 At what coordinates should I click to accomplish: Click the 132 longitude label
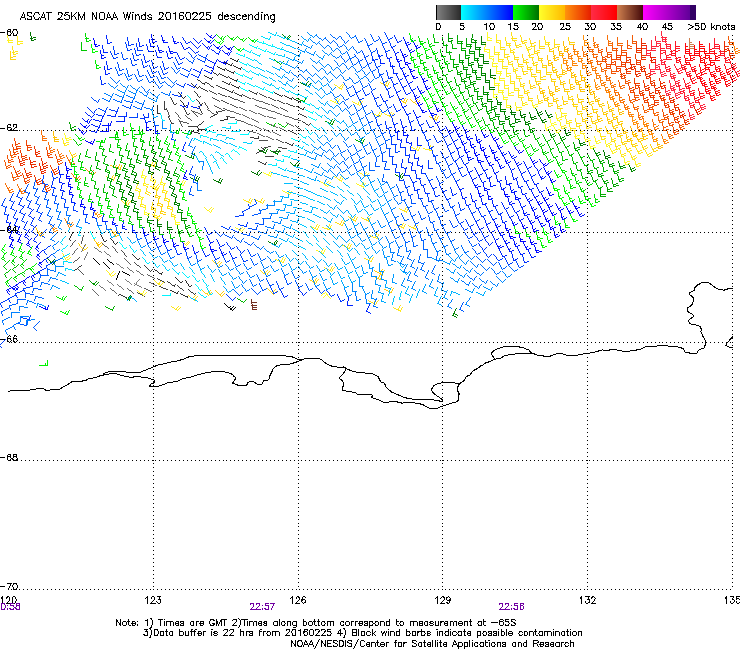pyautogui.click(x=588, y=600)
